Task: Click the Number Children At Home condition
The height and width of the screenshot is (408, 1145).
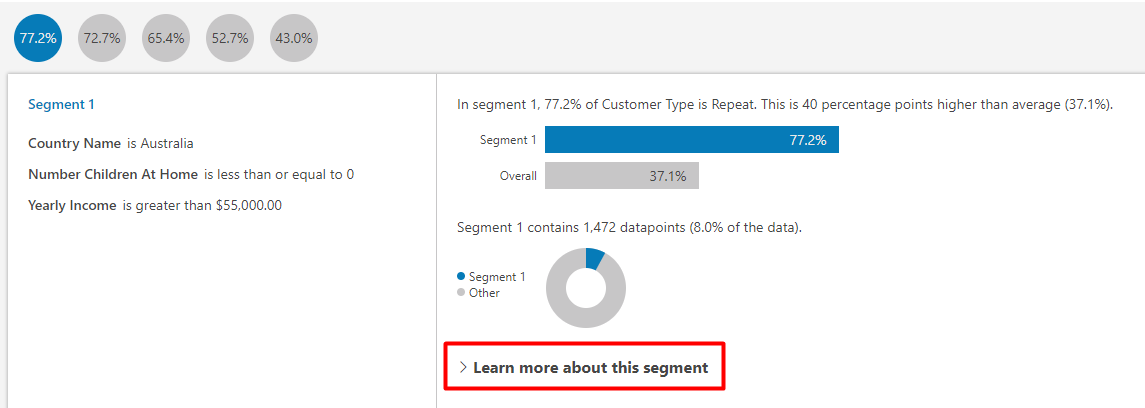Action: tap(191, 174)
